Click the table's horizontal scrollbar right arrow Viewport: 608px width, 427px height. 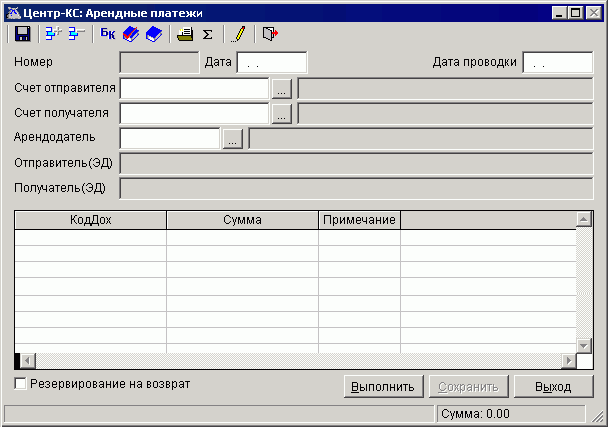pos(569,361)
